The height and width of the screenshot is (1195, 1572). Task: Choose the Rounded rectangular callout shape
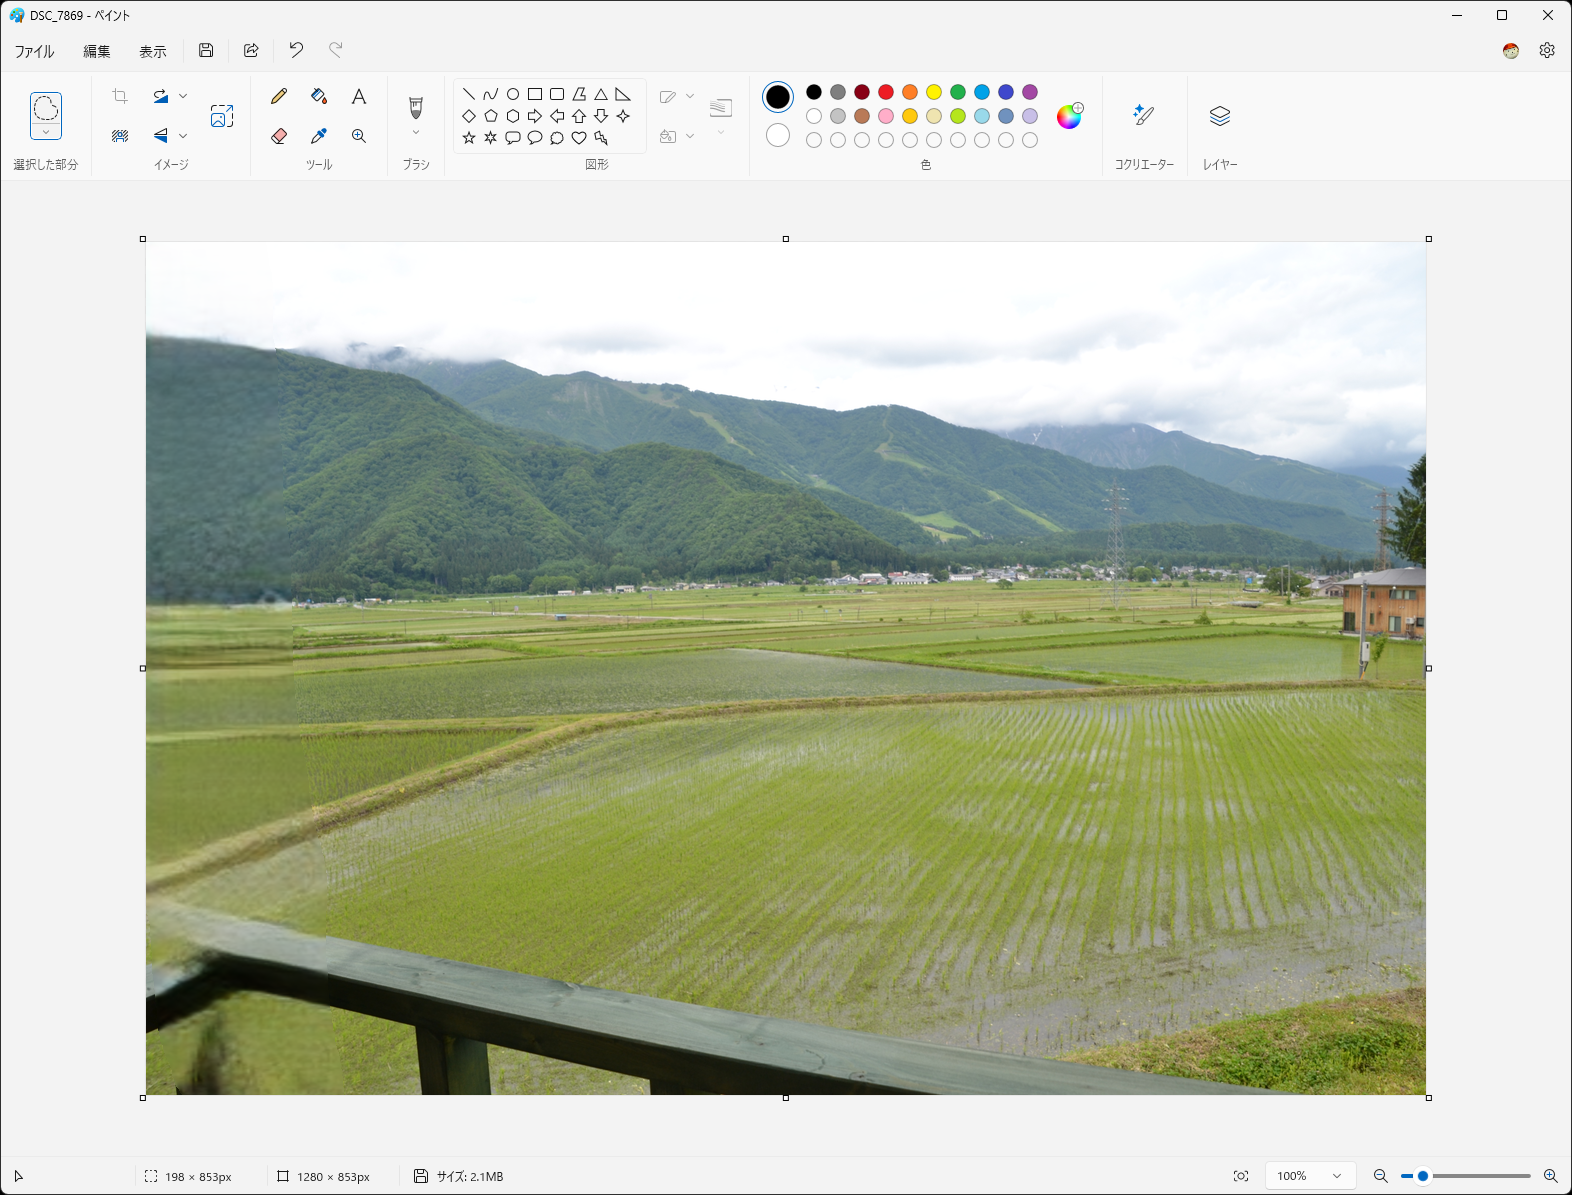(x=513, y=138)
